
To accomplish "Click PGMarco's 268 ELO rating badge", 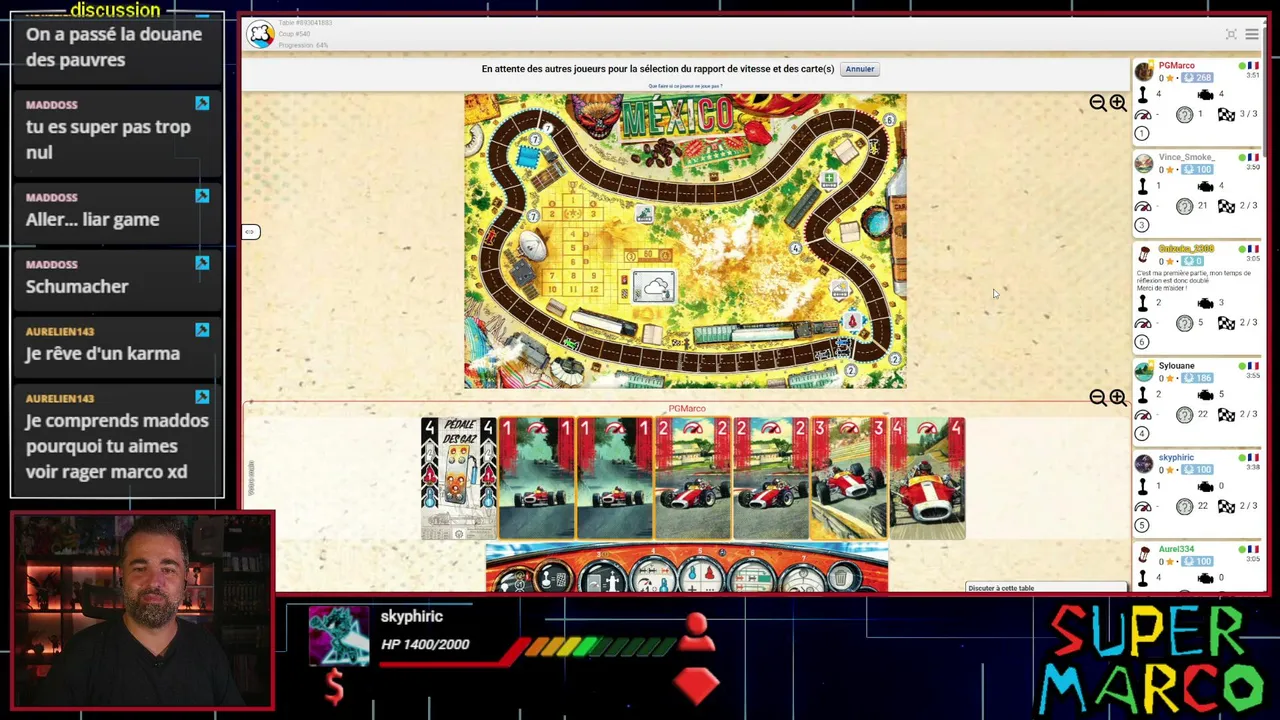I will coord(1197,78).
